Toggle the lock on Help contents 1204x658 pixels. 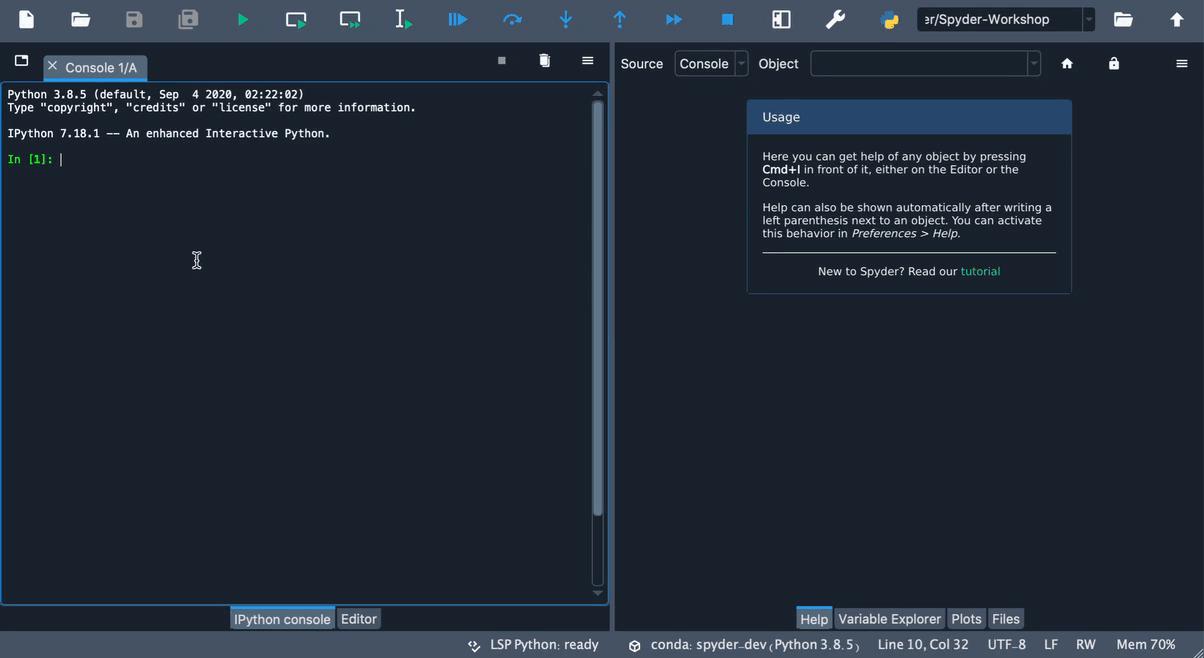[1113, 63]
